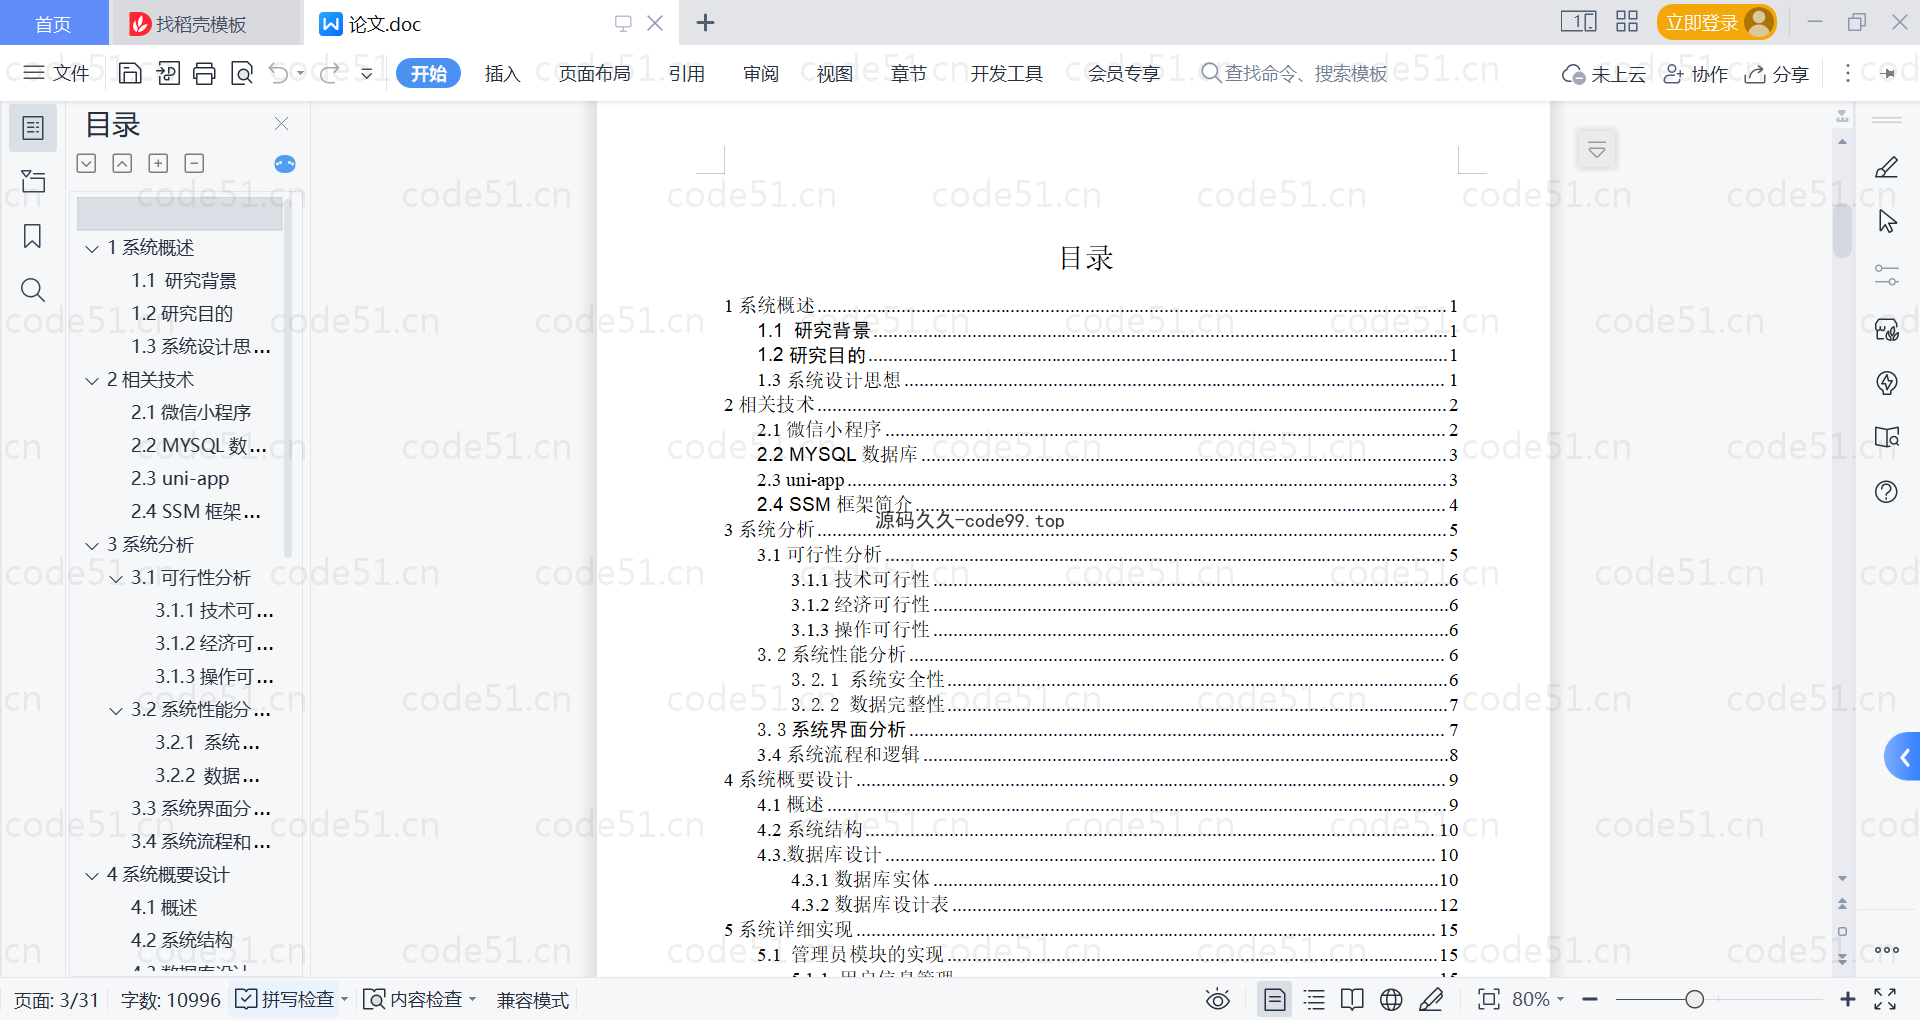This screenshot has width=1920, height=1020.
Task: Open the outline panel icon in sidebar
Action: 33,128
